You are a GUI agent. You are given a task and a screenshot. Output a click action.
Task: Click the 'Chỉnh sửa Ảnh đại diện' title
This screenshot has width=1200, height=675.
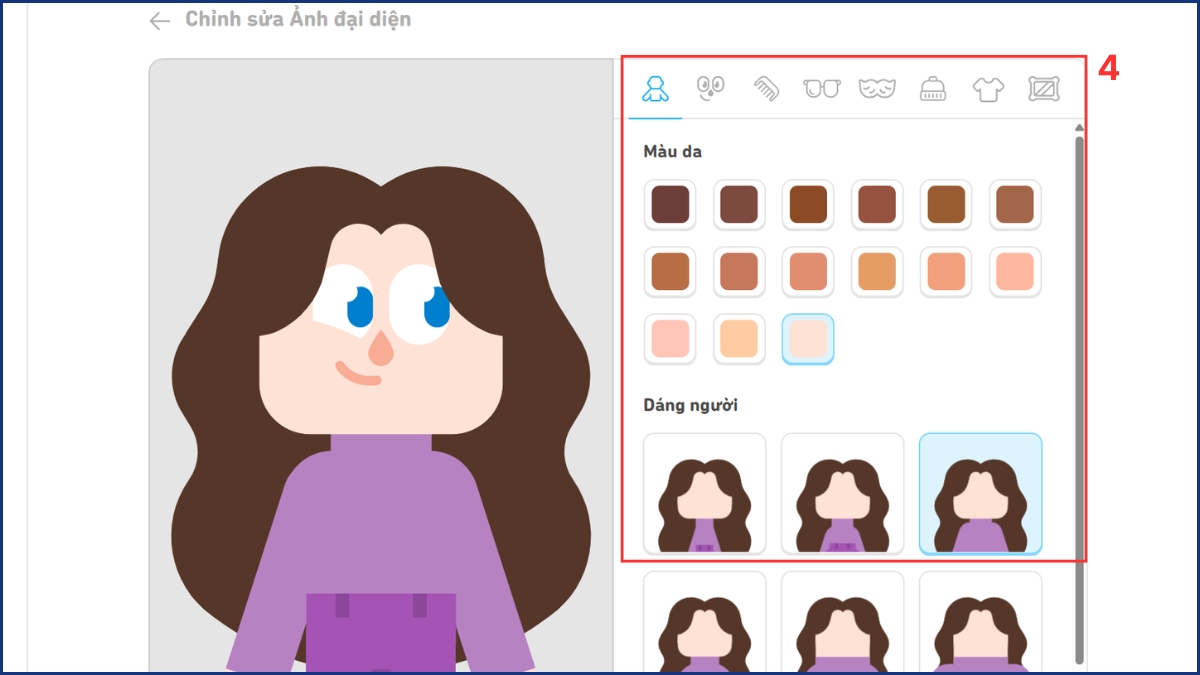[298, 19]
